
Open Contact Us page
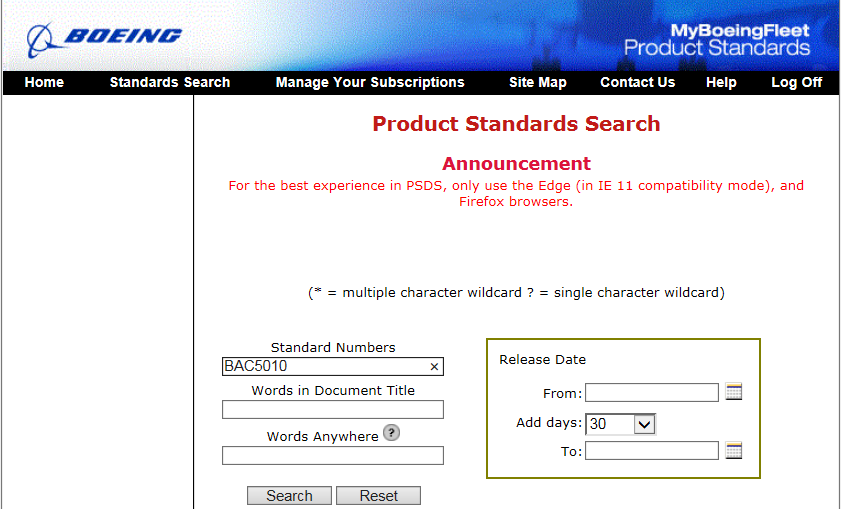(638, 83)
